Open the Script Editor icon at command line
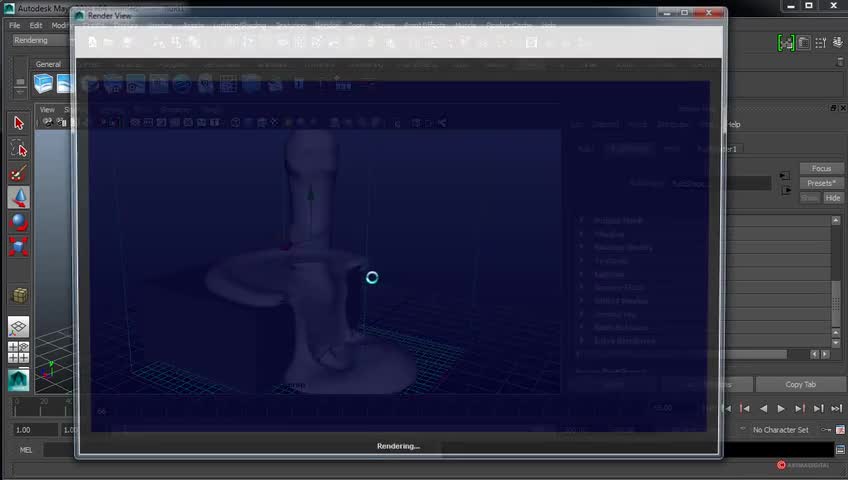Screen dimensions: 848x480 tap(840, 450)
